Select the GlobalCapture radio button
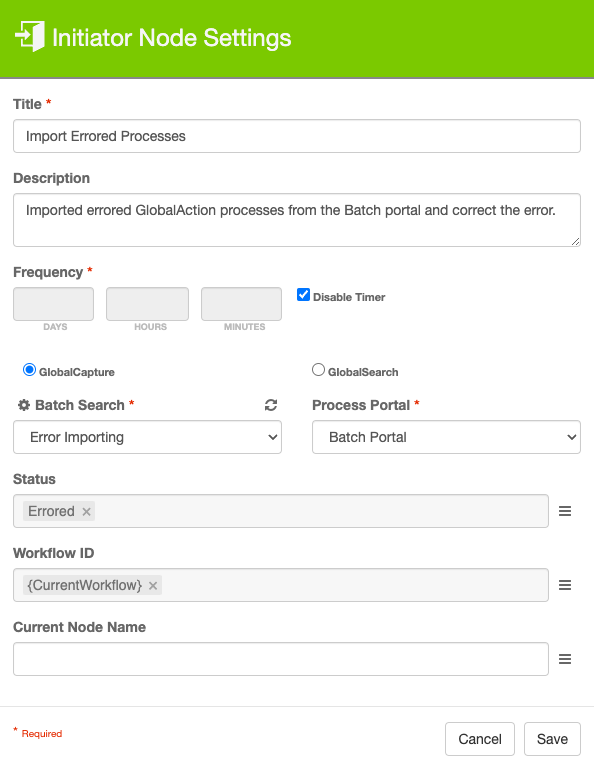 pyautogui.click(x=29, y=370)
